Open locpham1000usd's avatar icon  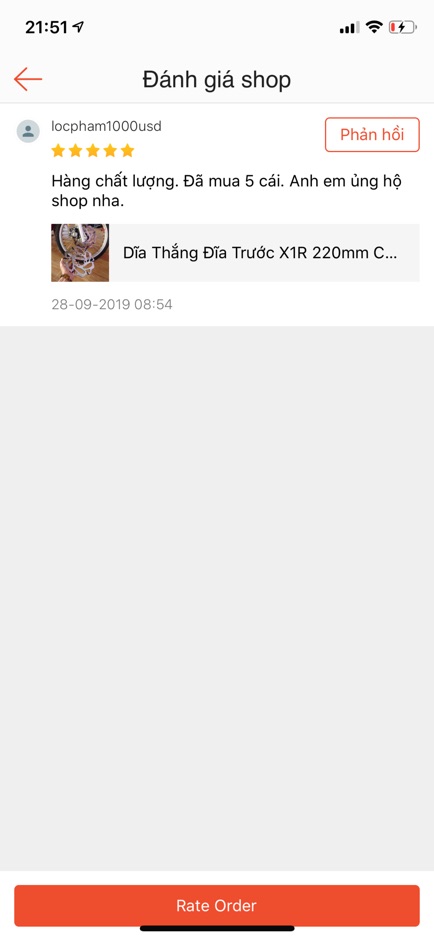[x=28, y=131]
